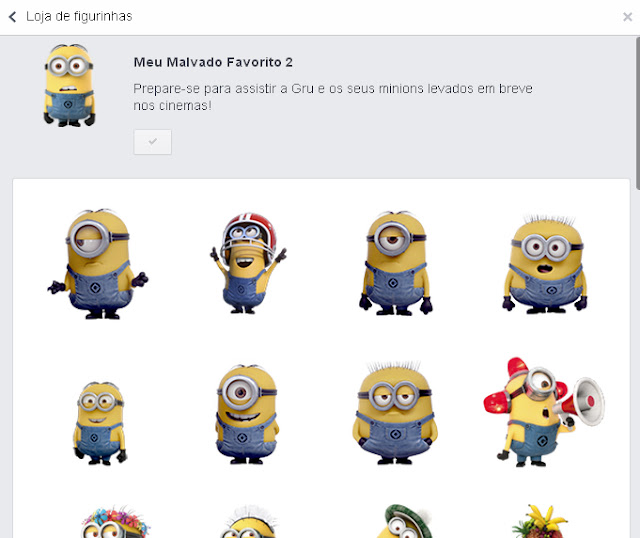Click the description text starting with Prepare-se para assistir
Image resolution: width=640 pixels, height=538 pixels.
[x=333, y=97]
